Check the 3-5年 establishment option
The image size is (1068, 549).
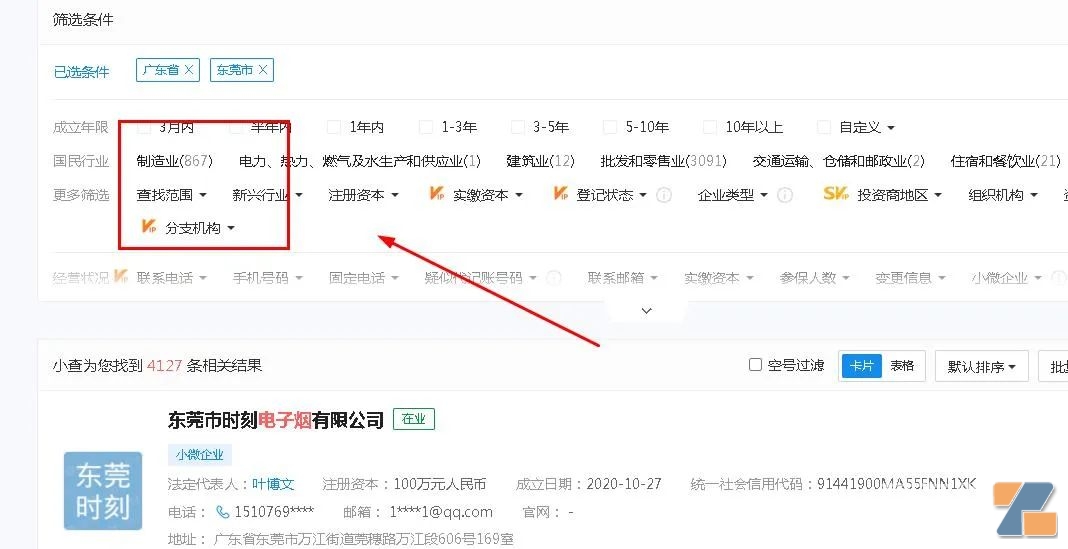518,127
